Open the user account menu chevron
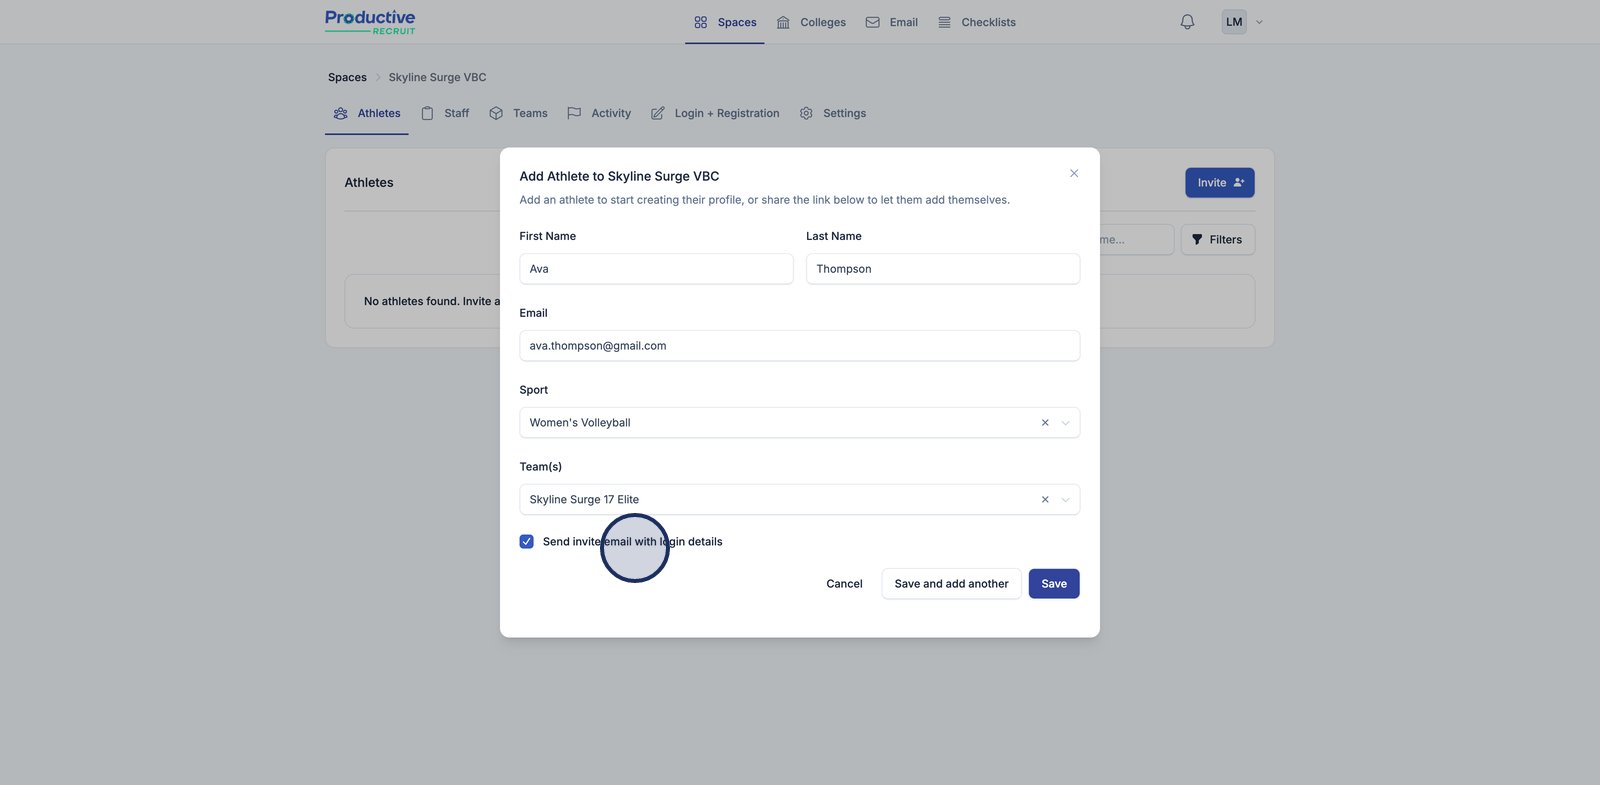 pos(1259,22)
